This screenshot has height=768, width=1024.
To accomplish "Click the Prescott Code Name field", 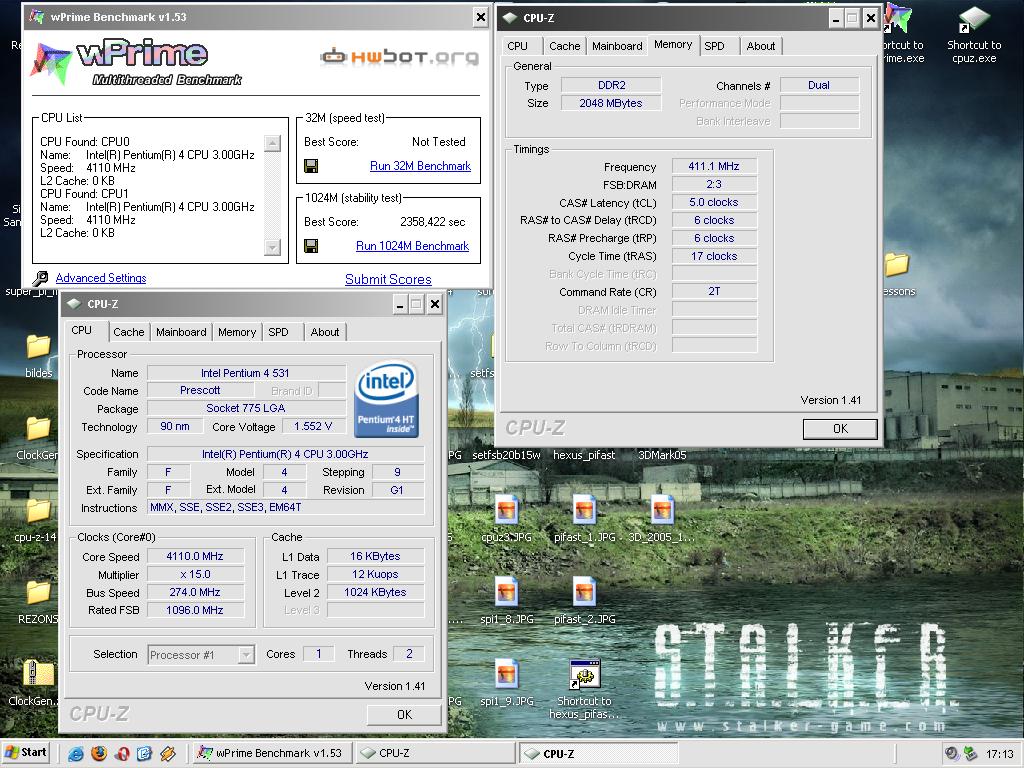I will click(x=200, y=391).
